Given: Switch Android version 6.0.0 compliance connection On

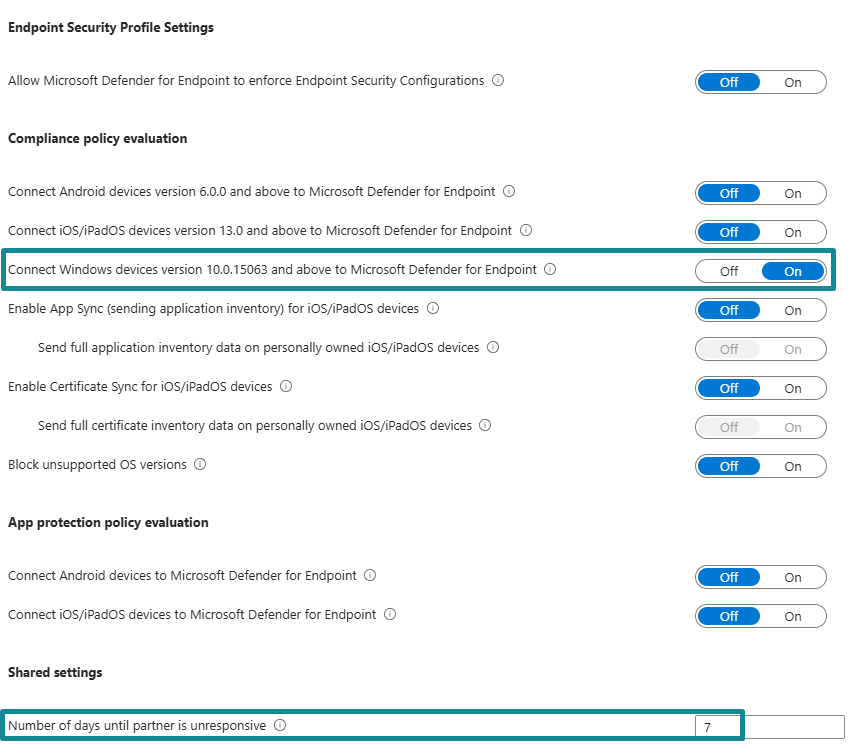Looking at the screenshot, I should tap(793, 193).
